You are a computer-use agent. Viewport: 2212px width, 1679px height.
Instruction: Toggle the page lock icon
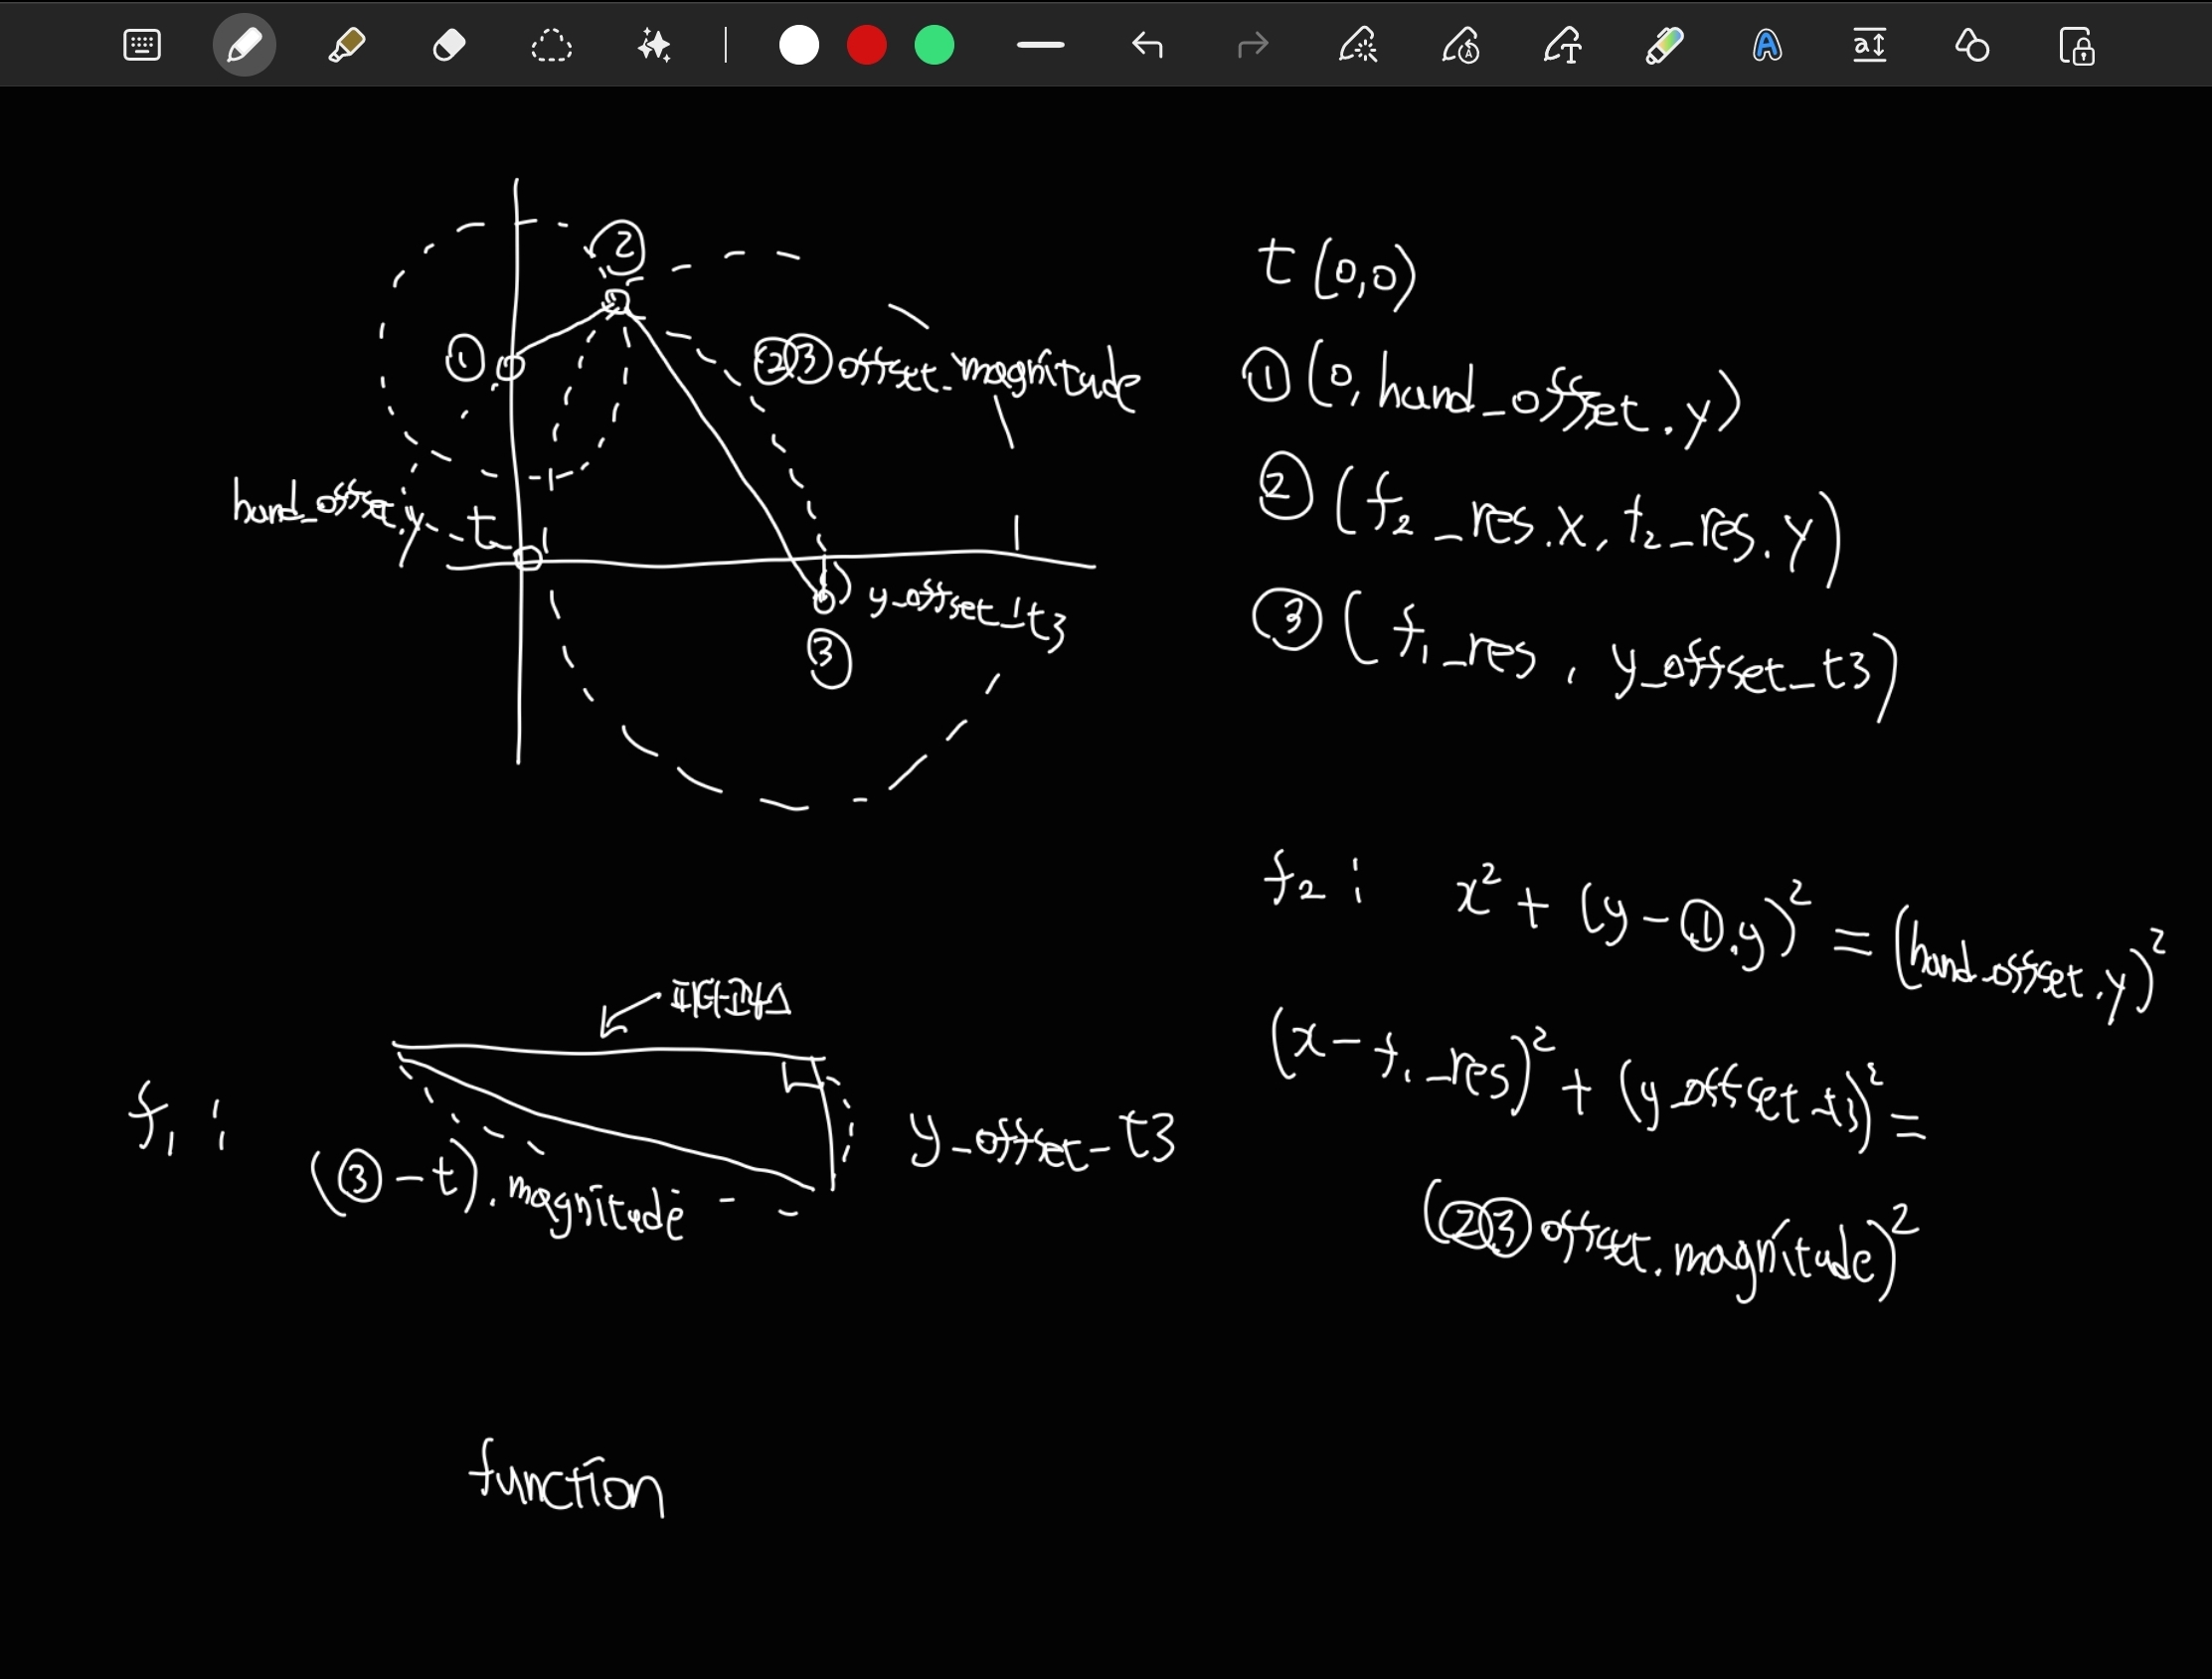[x=2076, y=46]
